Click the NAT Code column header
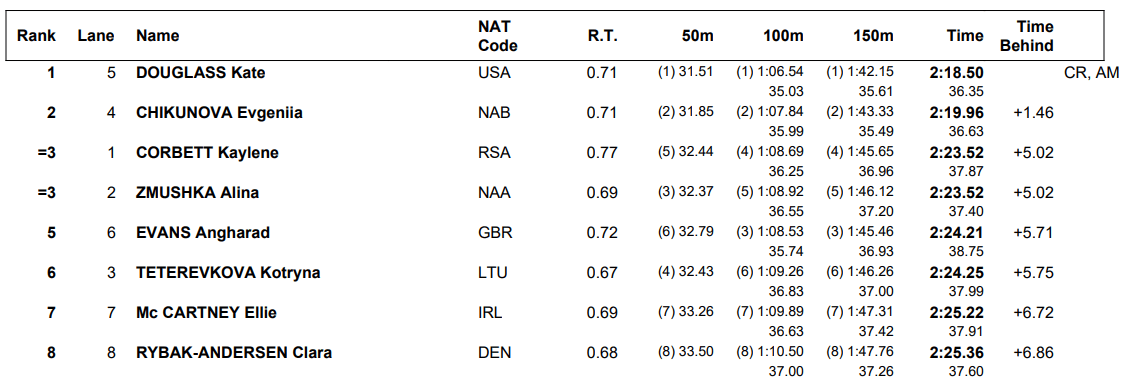The height and width of the screenshot is (386, 1126). pyautogui.click(x=497, y=36)
